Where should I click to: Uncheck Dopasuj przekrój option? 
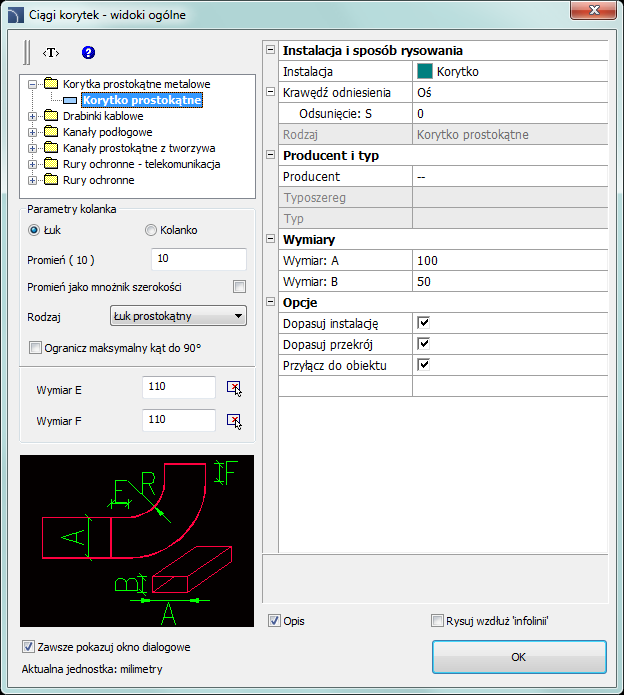tap(424, 344)
